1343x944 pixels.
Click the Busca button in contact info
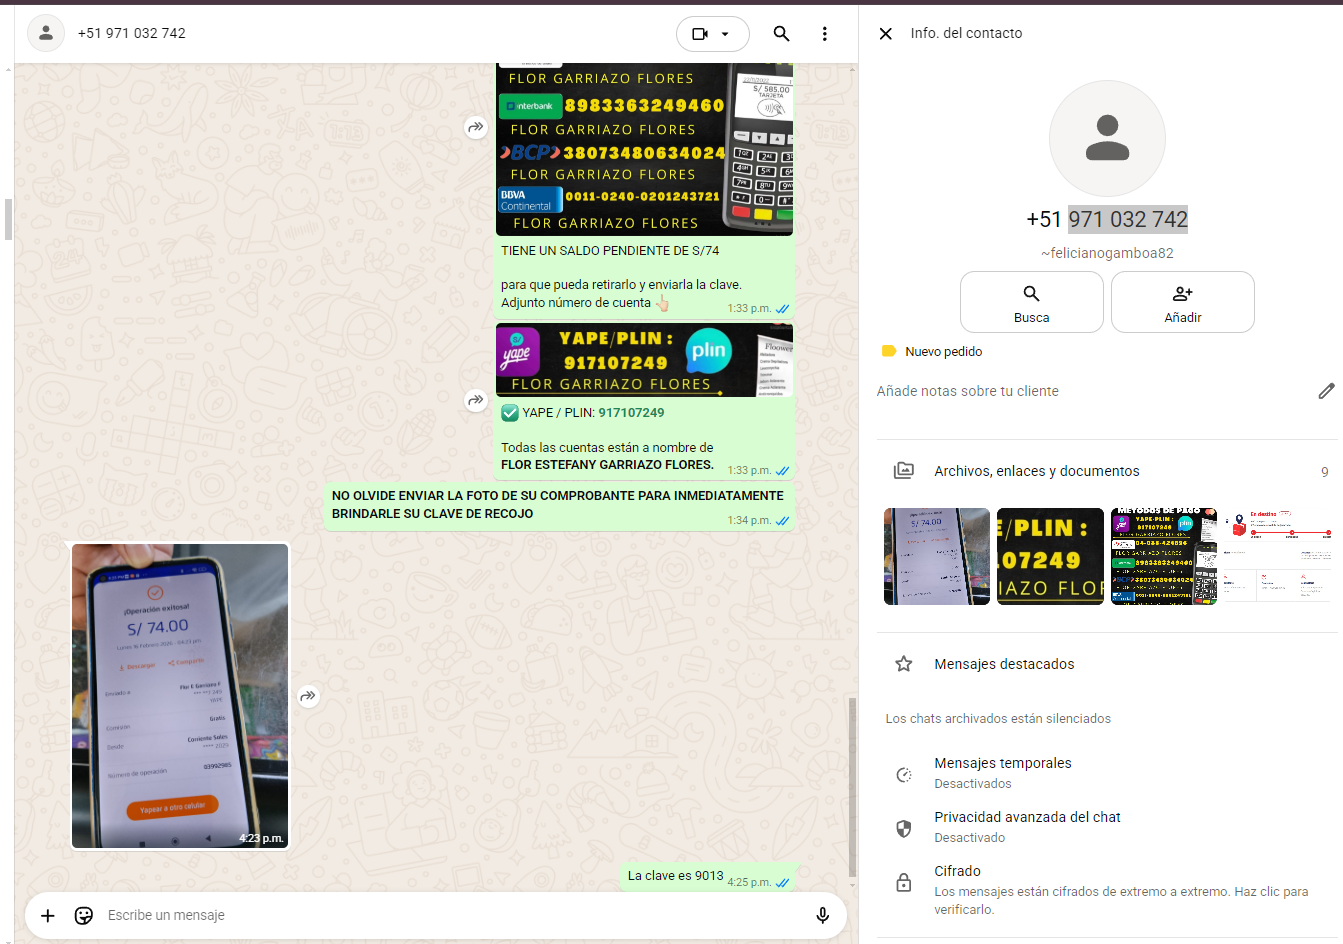pos(1031,302)
